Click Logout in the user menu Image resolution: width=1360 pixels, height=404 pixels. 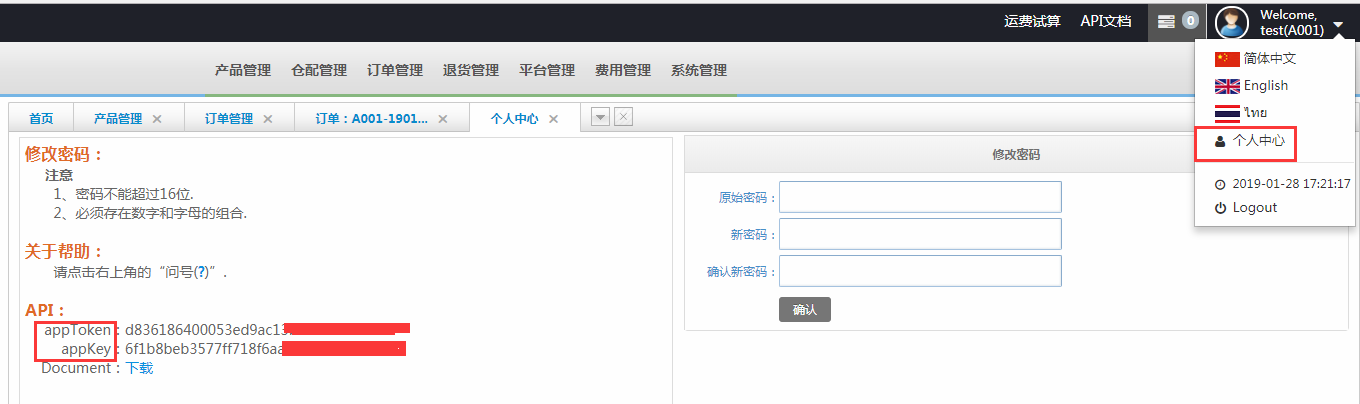(x=1254, y=208)
